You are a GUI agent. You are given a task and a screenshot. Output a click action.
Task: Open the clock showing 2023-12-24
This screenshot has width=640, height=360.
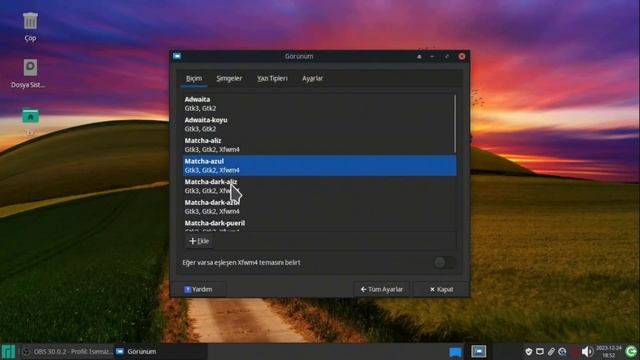coord(609,351)
